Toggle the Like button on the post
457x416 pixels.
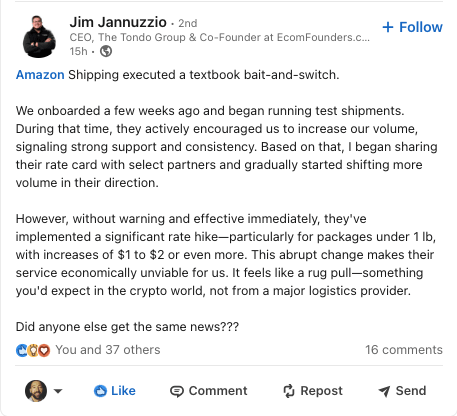(x=115, y=391)
